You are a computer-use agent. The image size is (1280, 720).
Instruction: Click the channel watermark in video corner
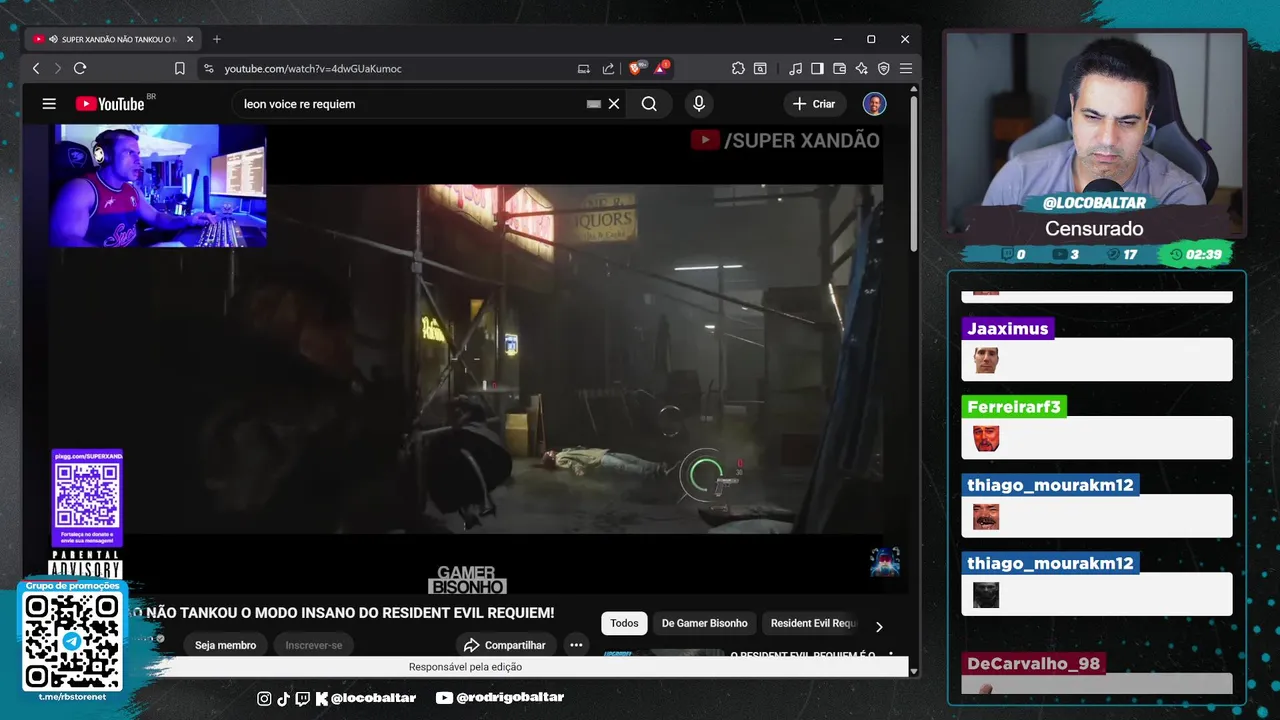pos(884,561)
